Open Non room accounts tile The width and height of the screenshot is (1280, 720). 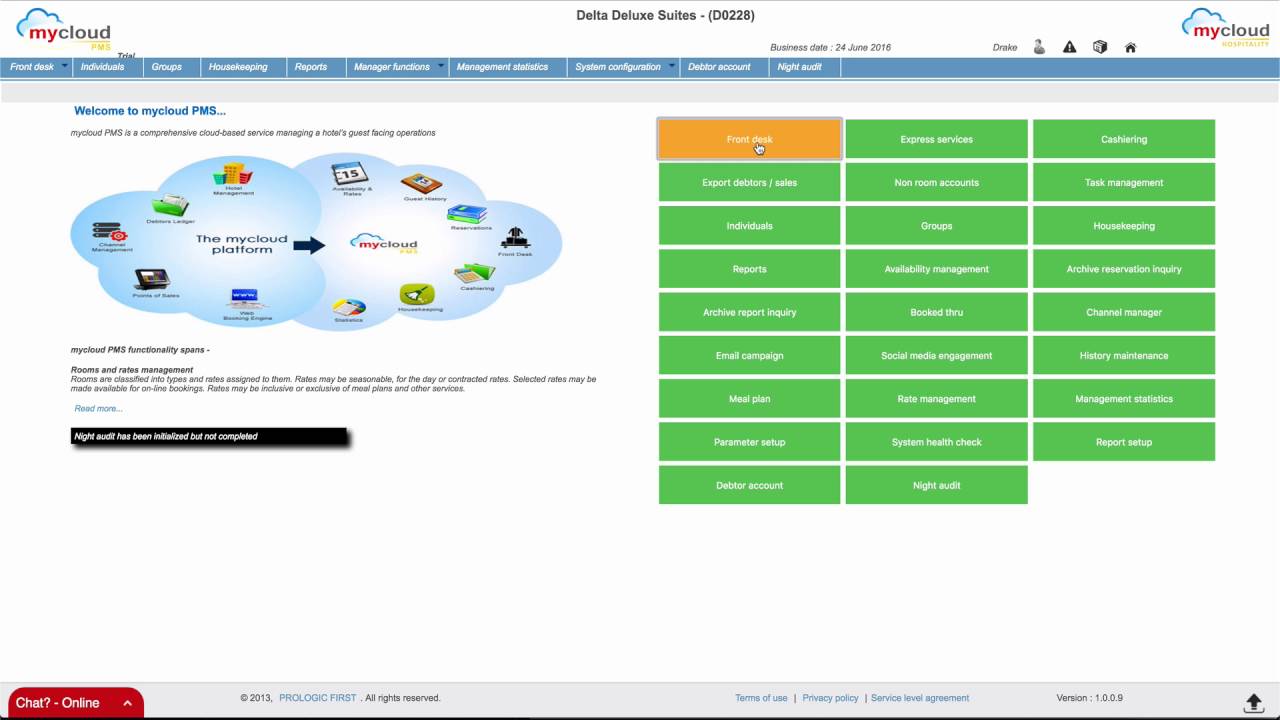click(x=936, y=182)
